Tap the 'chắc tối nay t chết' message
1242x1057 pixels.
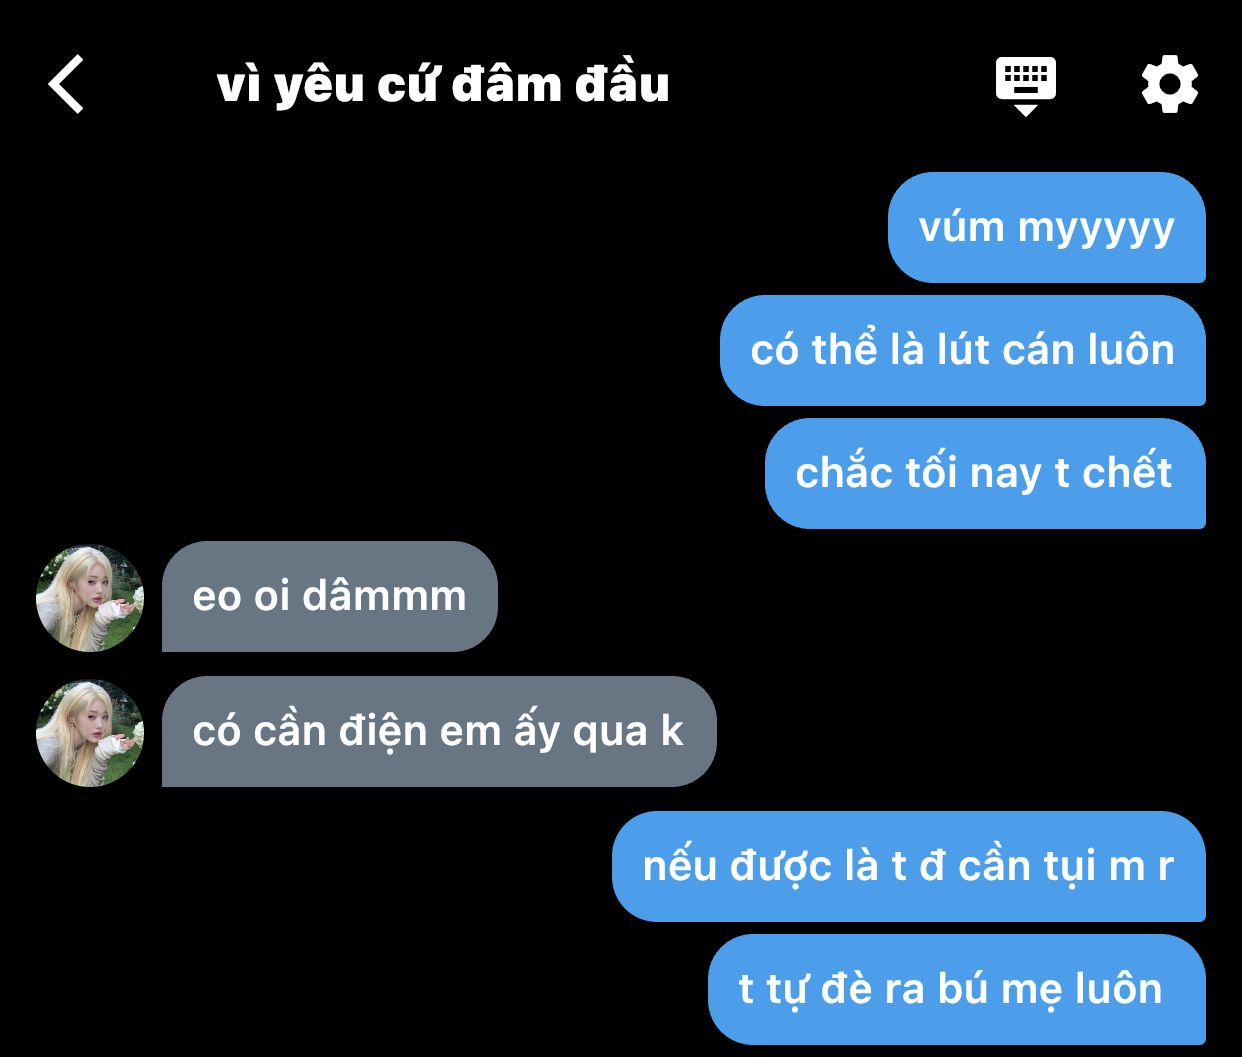(985, 473)
